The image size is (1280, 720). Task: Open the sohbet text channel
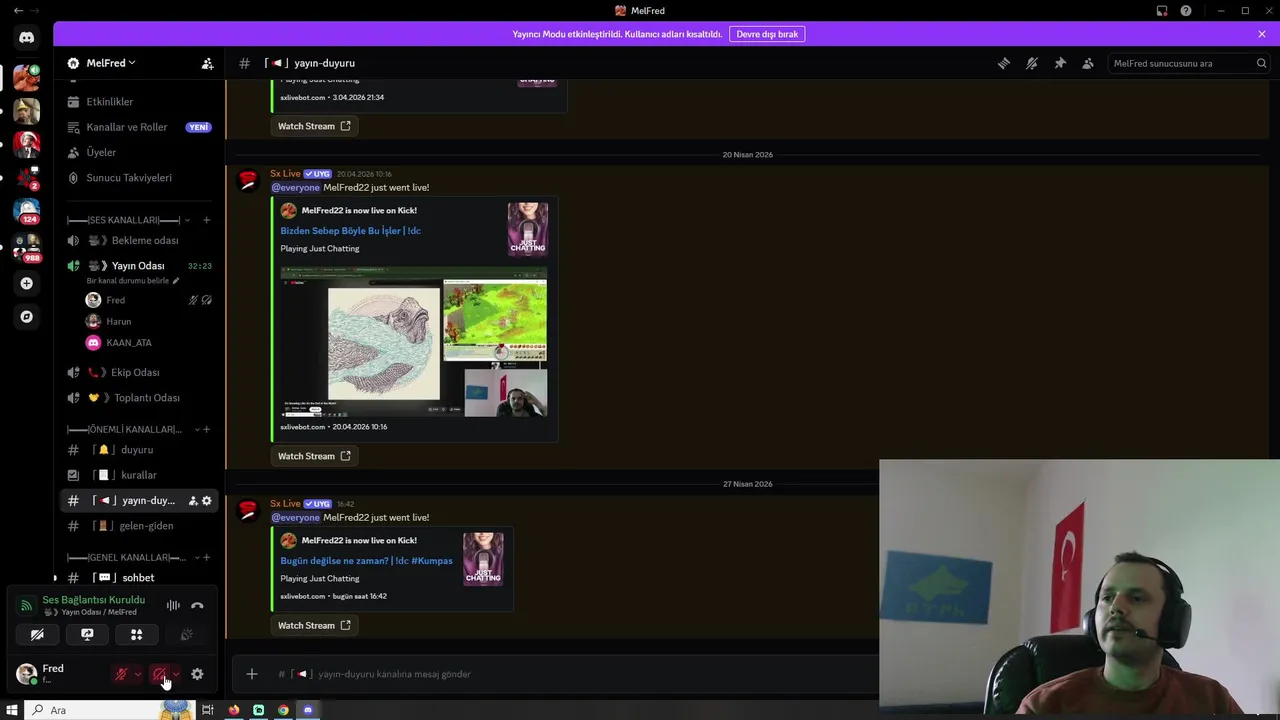coord(139,578)
